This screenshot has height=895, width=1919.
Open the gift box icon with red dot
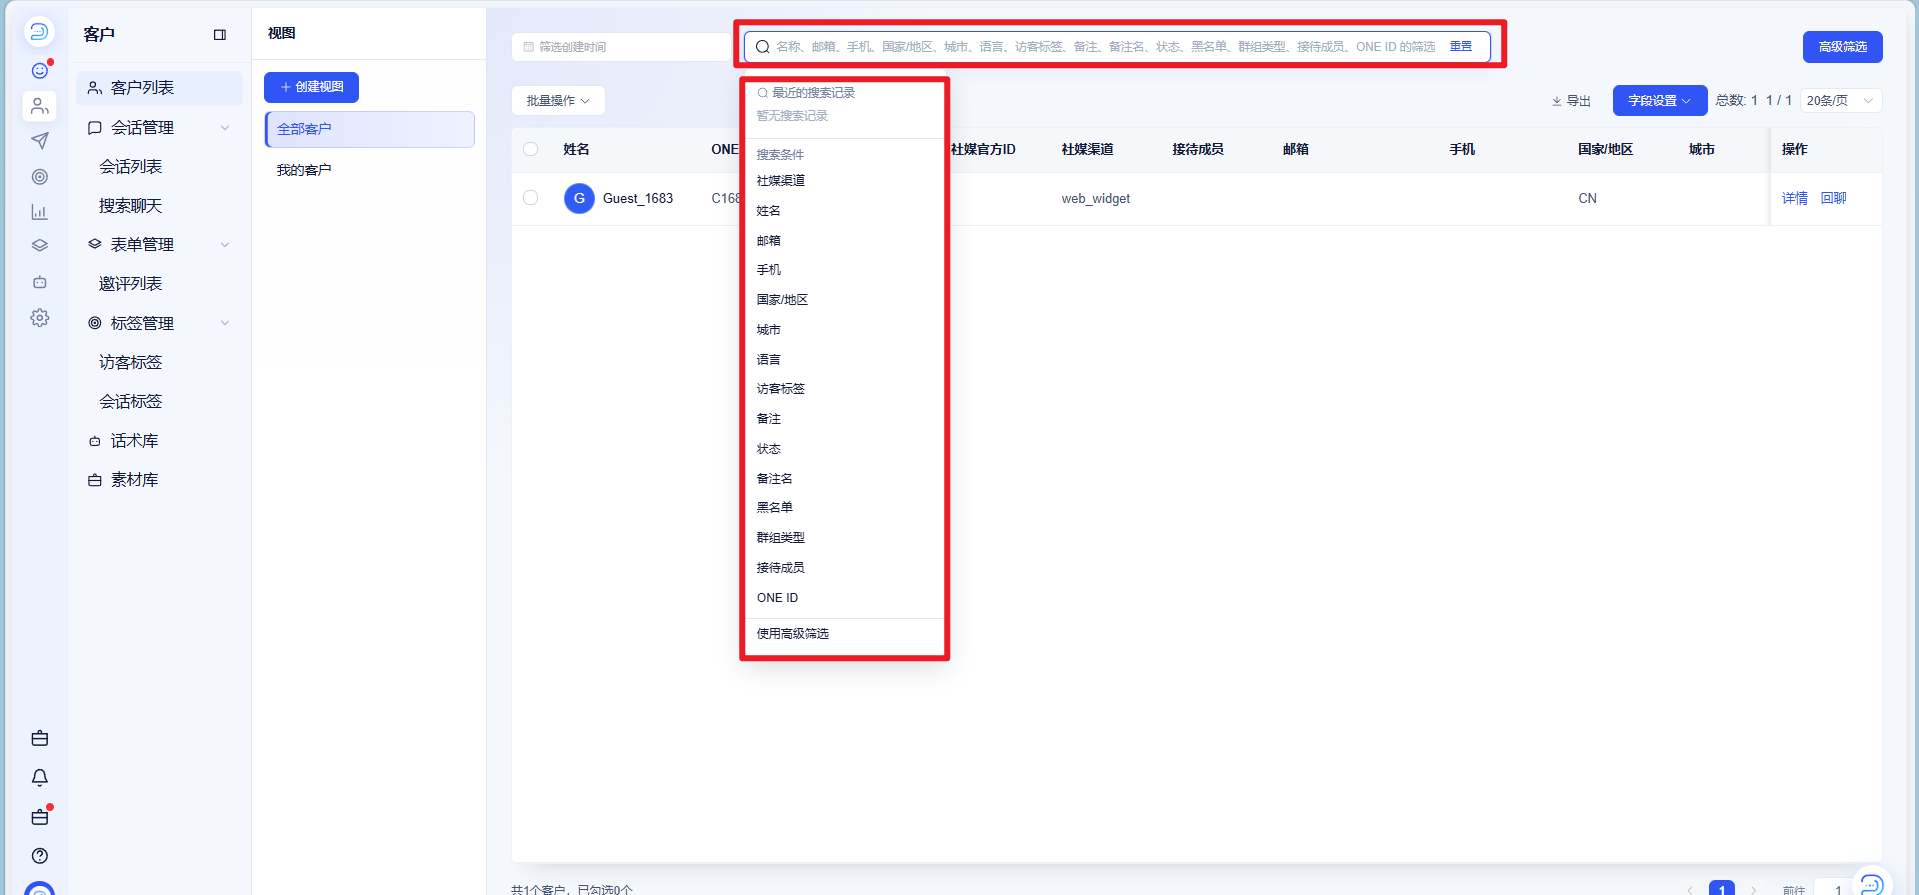40,817
